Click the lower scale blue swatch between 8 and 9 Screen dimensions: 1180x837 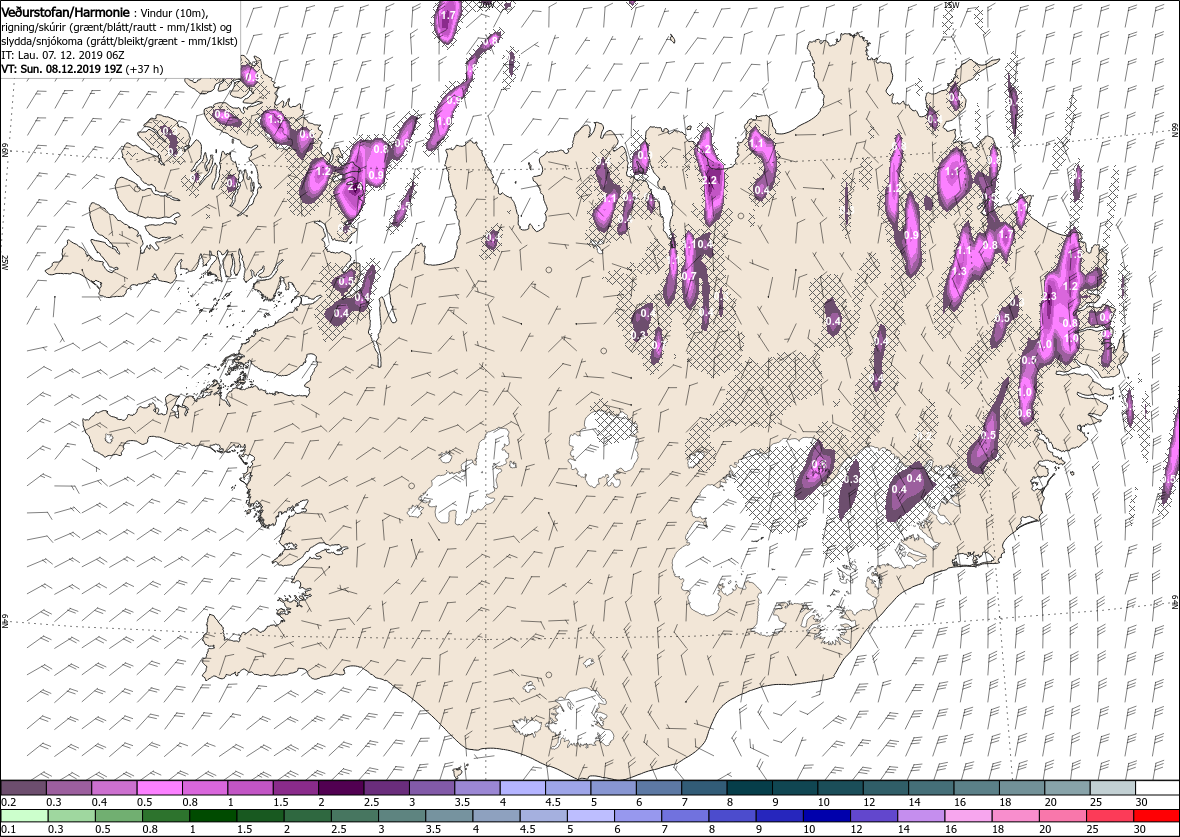click(x=731, y=817)
